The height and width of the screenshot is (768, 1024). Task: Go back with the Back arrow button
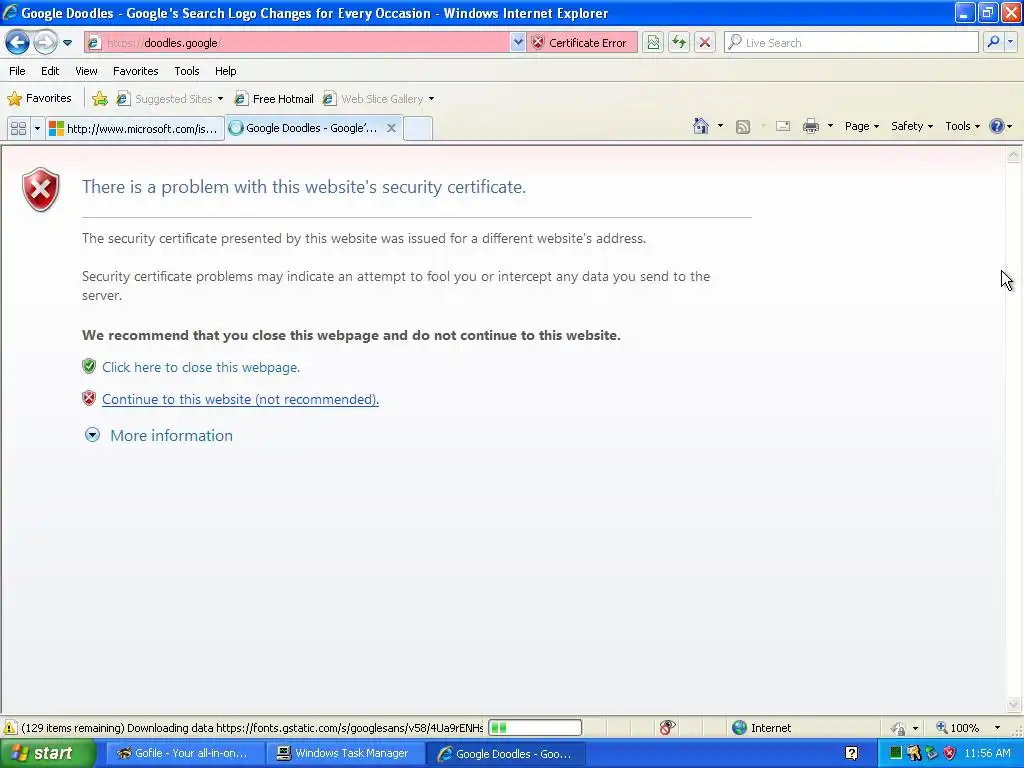click(17, 42)
